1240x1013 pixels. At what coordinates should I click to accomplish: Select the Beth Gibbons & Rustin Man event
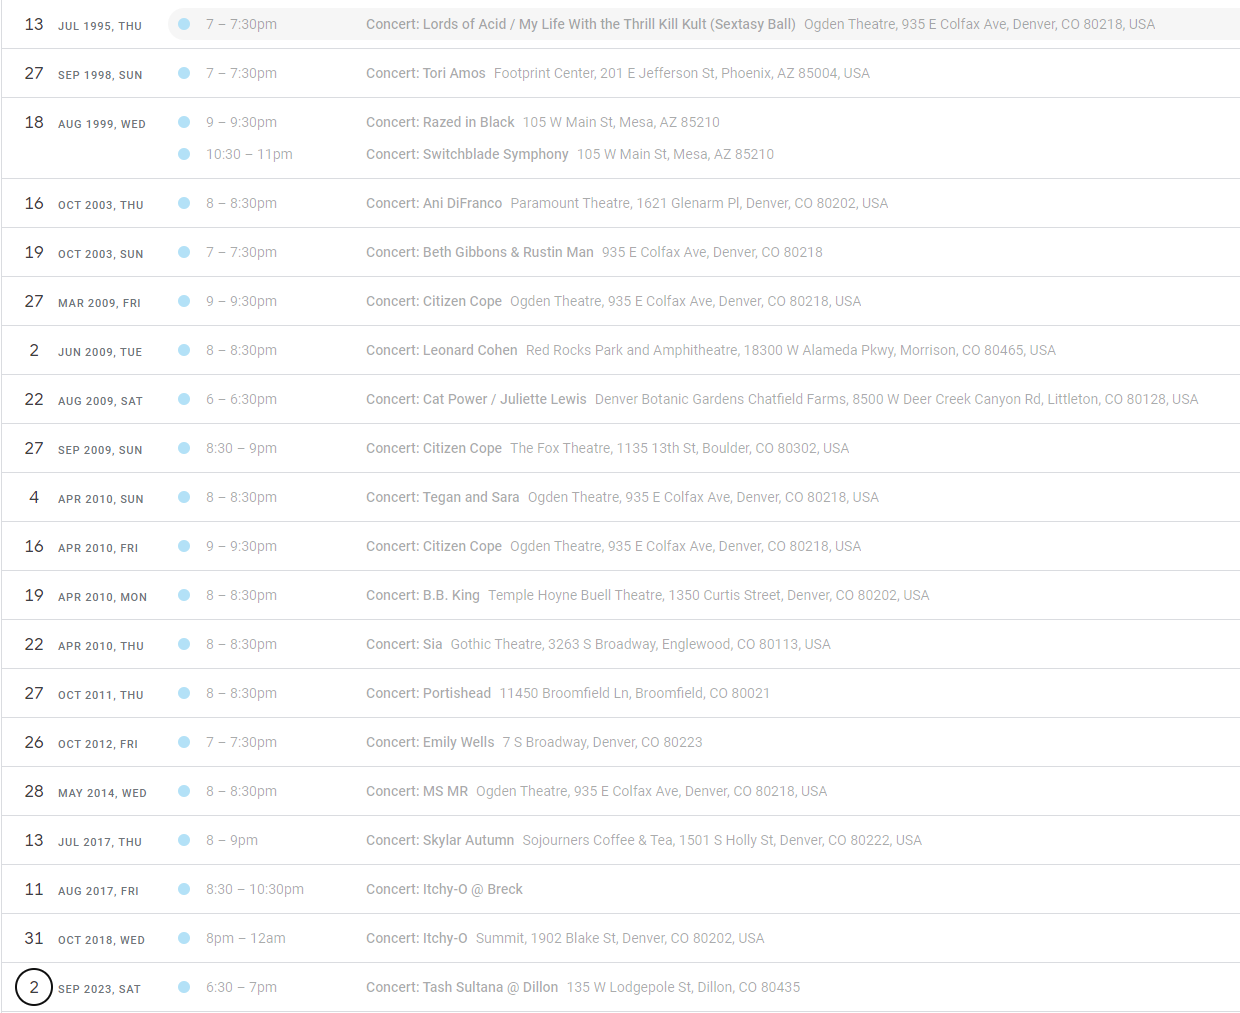pyautogui.click(x=479, y=252)
